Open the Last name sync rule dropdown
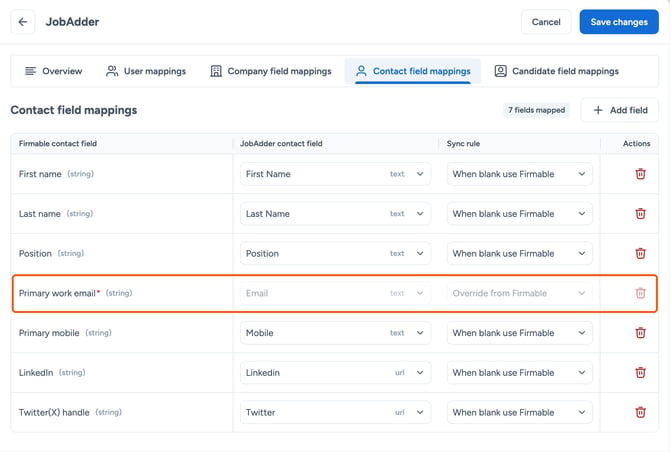The width and height of the screenshot is (670, 452). click(520, 214)
